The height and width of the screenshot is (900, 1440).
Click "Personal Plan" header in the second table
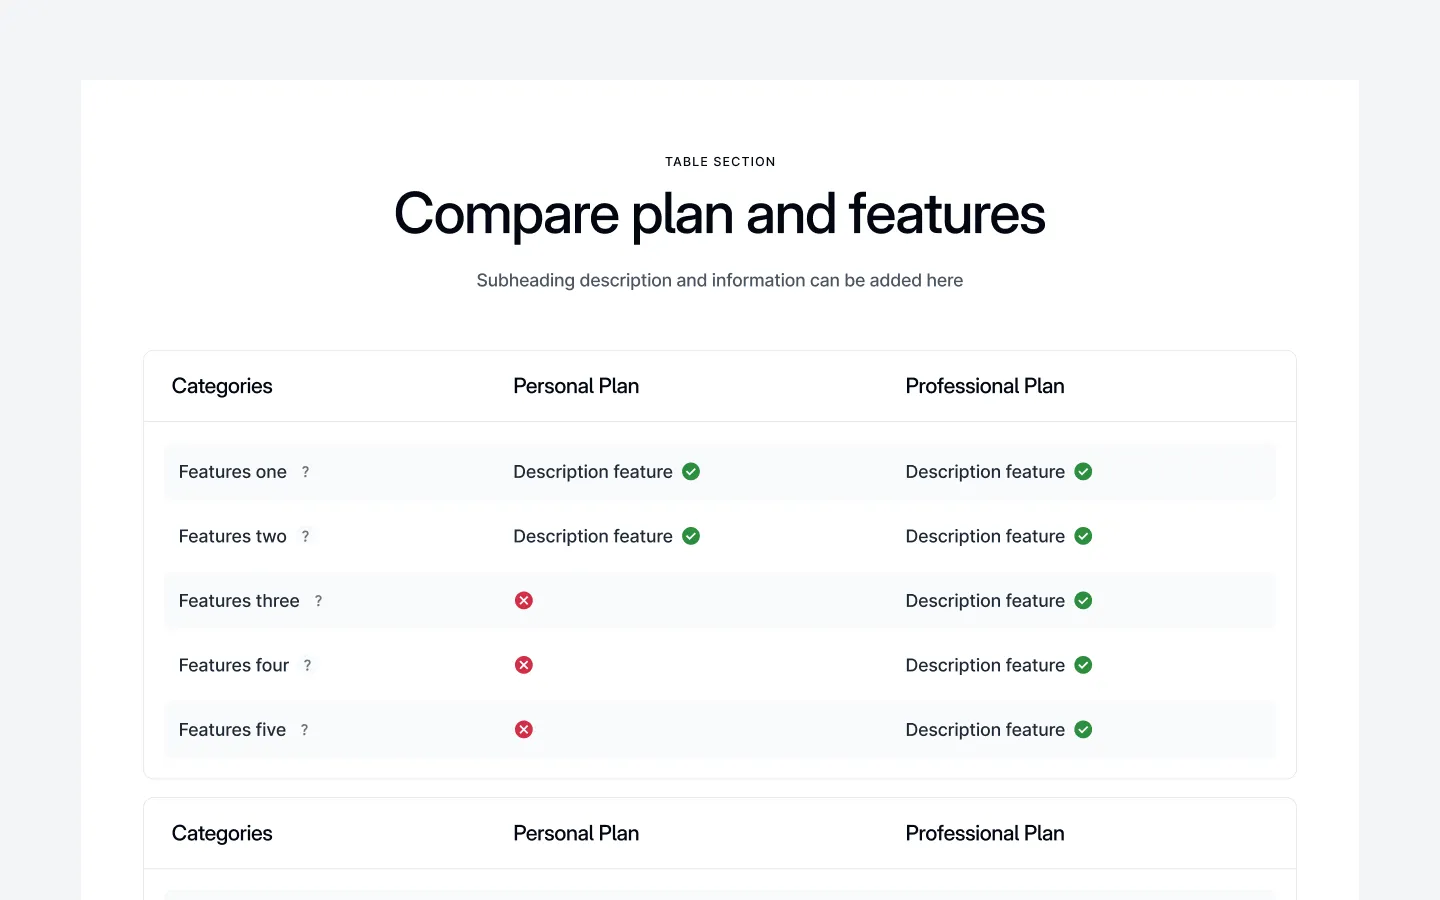click(576, 833)
